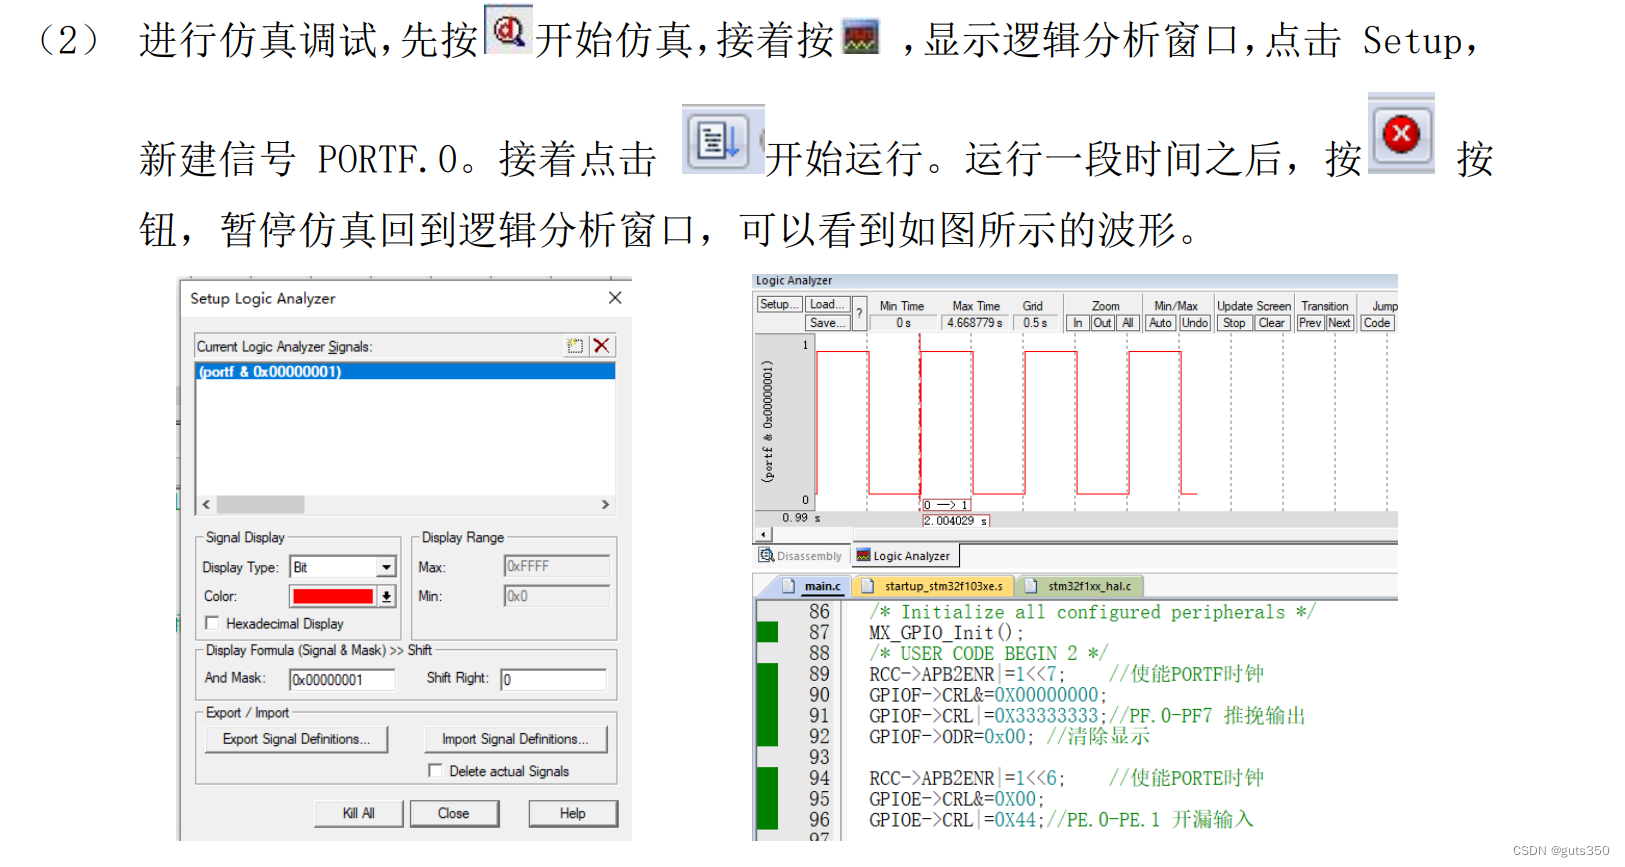Click cursor time marker 2.004029 s
The width and height of the screenshot is (1625, 867).
point(955,521)
